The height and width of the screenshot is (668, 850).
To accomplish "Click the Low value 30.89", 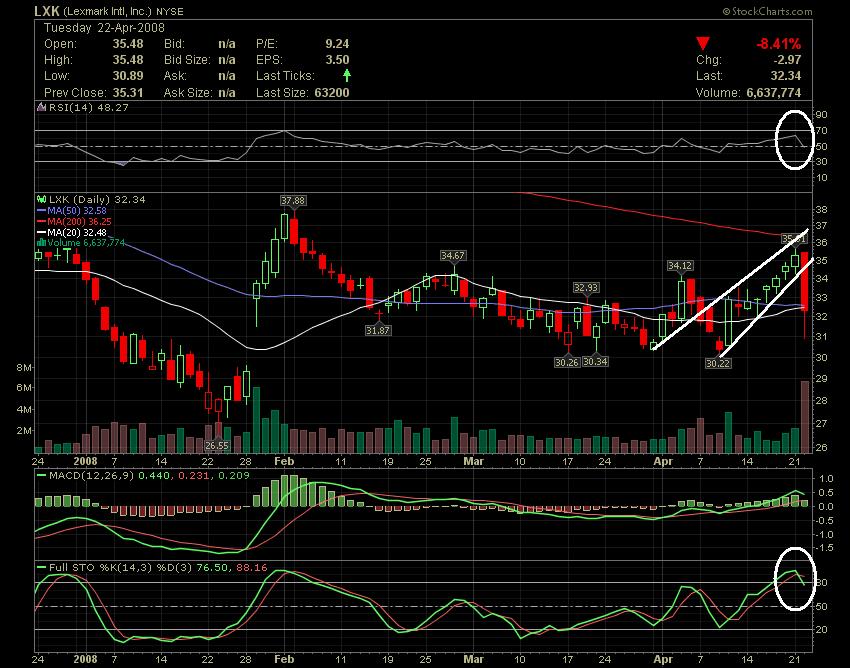I will (x=128, y=76).
